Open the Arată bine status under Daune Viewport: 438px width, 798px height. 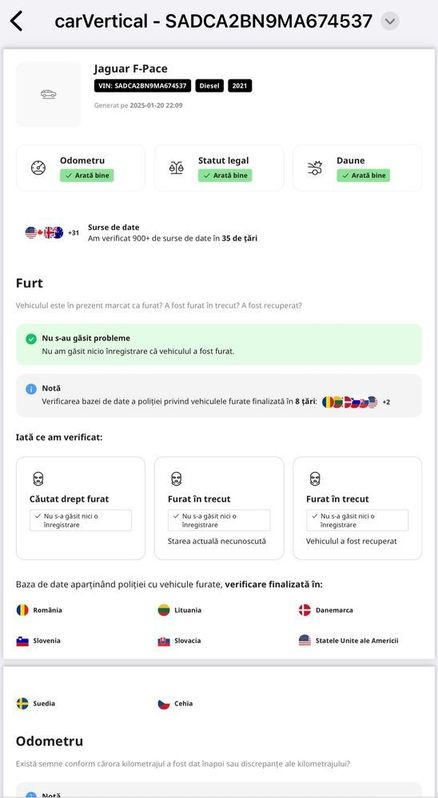point(363,176)
